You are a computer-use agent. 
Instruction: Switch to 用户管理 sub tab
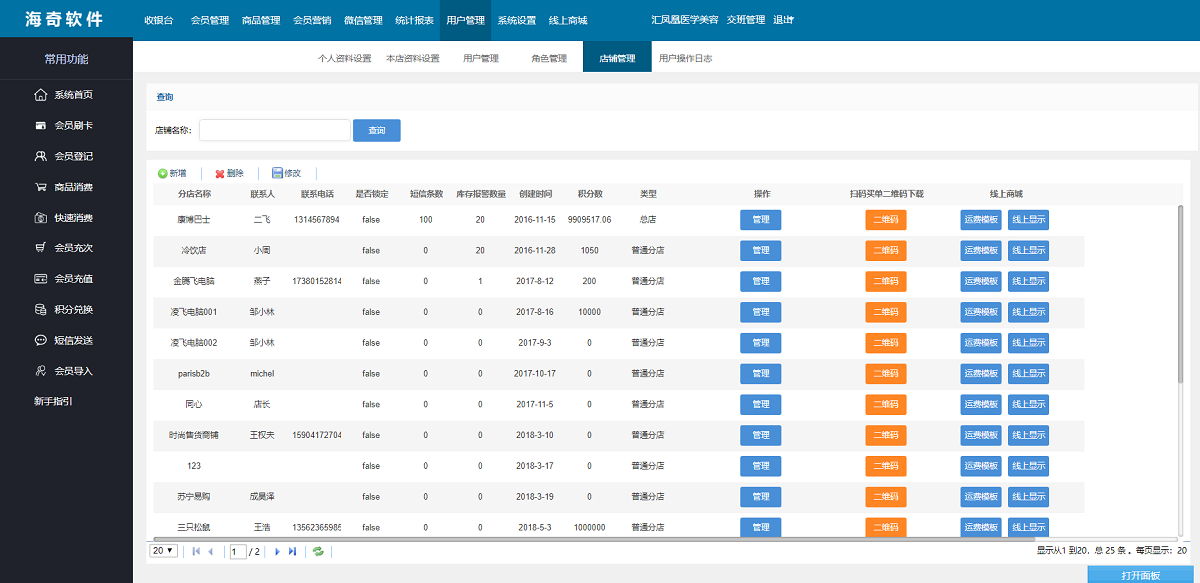481,58
